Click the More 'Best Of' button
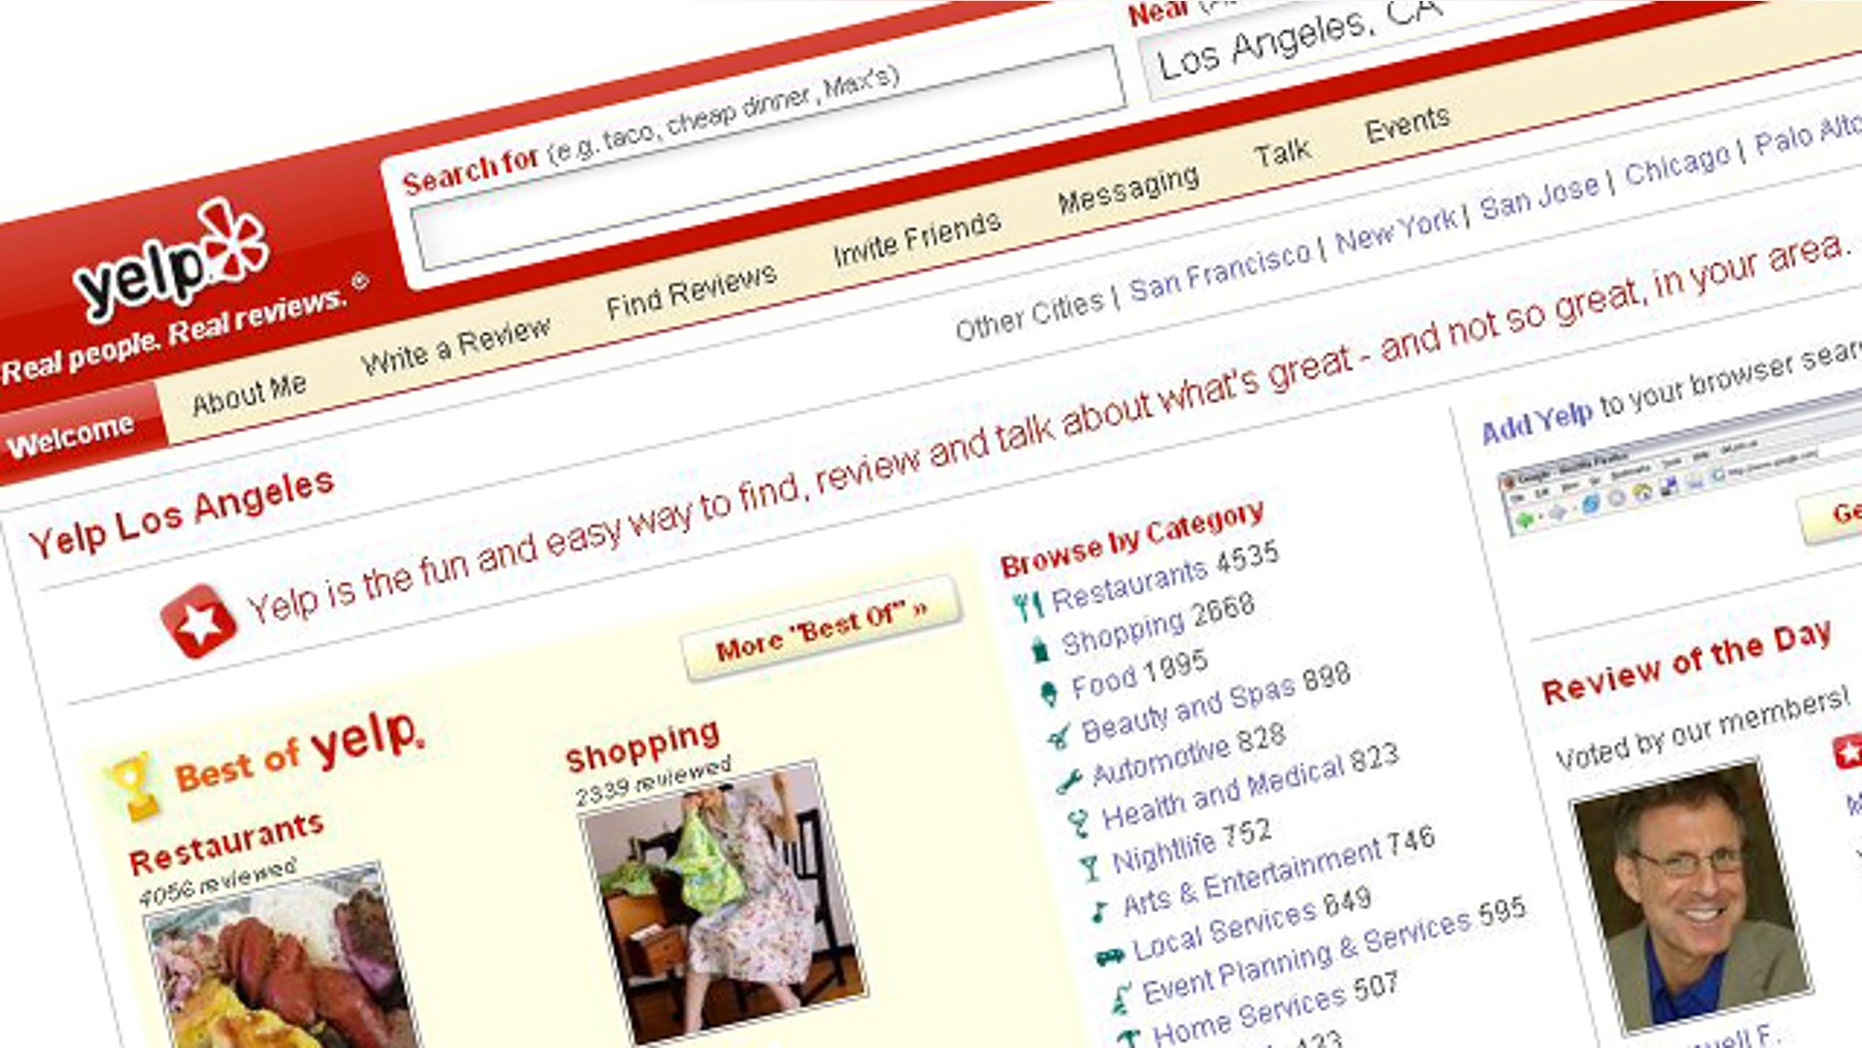Screen dimensions: 1862x1048 coord(821,629)
